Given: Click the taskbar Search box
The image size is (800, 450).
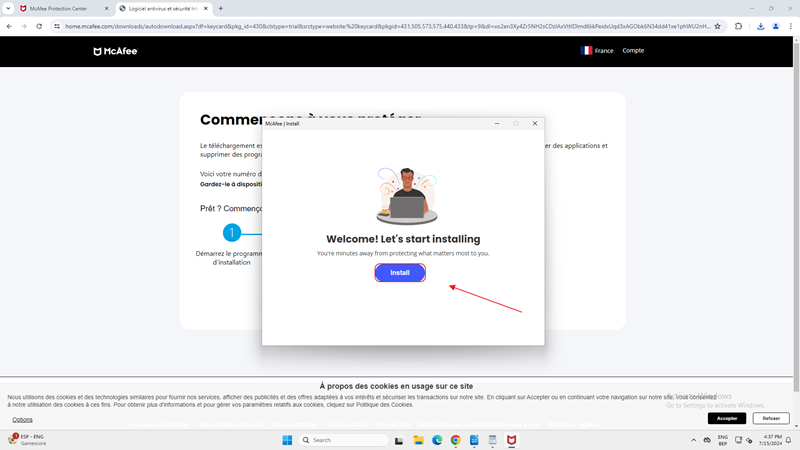Looking at the screenshot, I should tap(343, 440).
